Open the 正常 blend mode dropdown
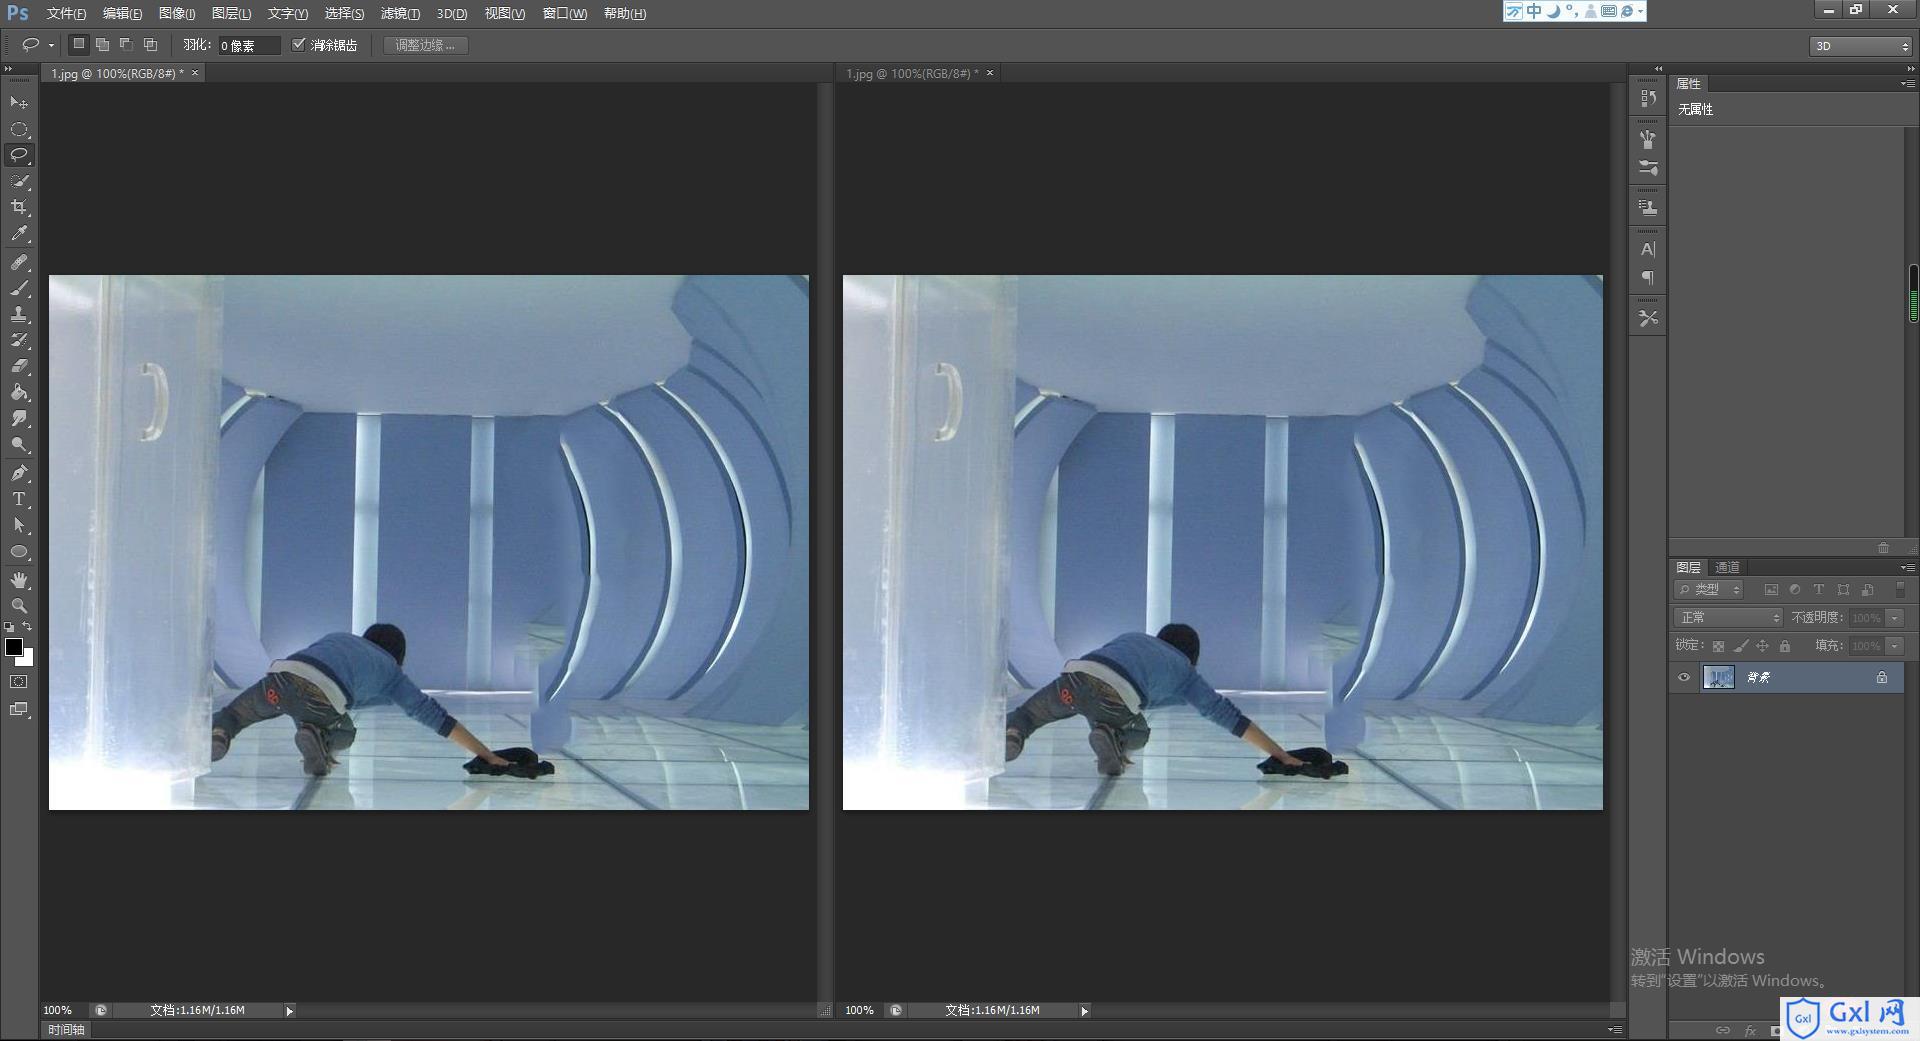This screenshot has height=1041, width=1920. [1728, 618]
